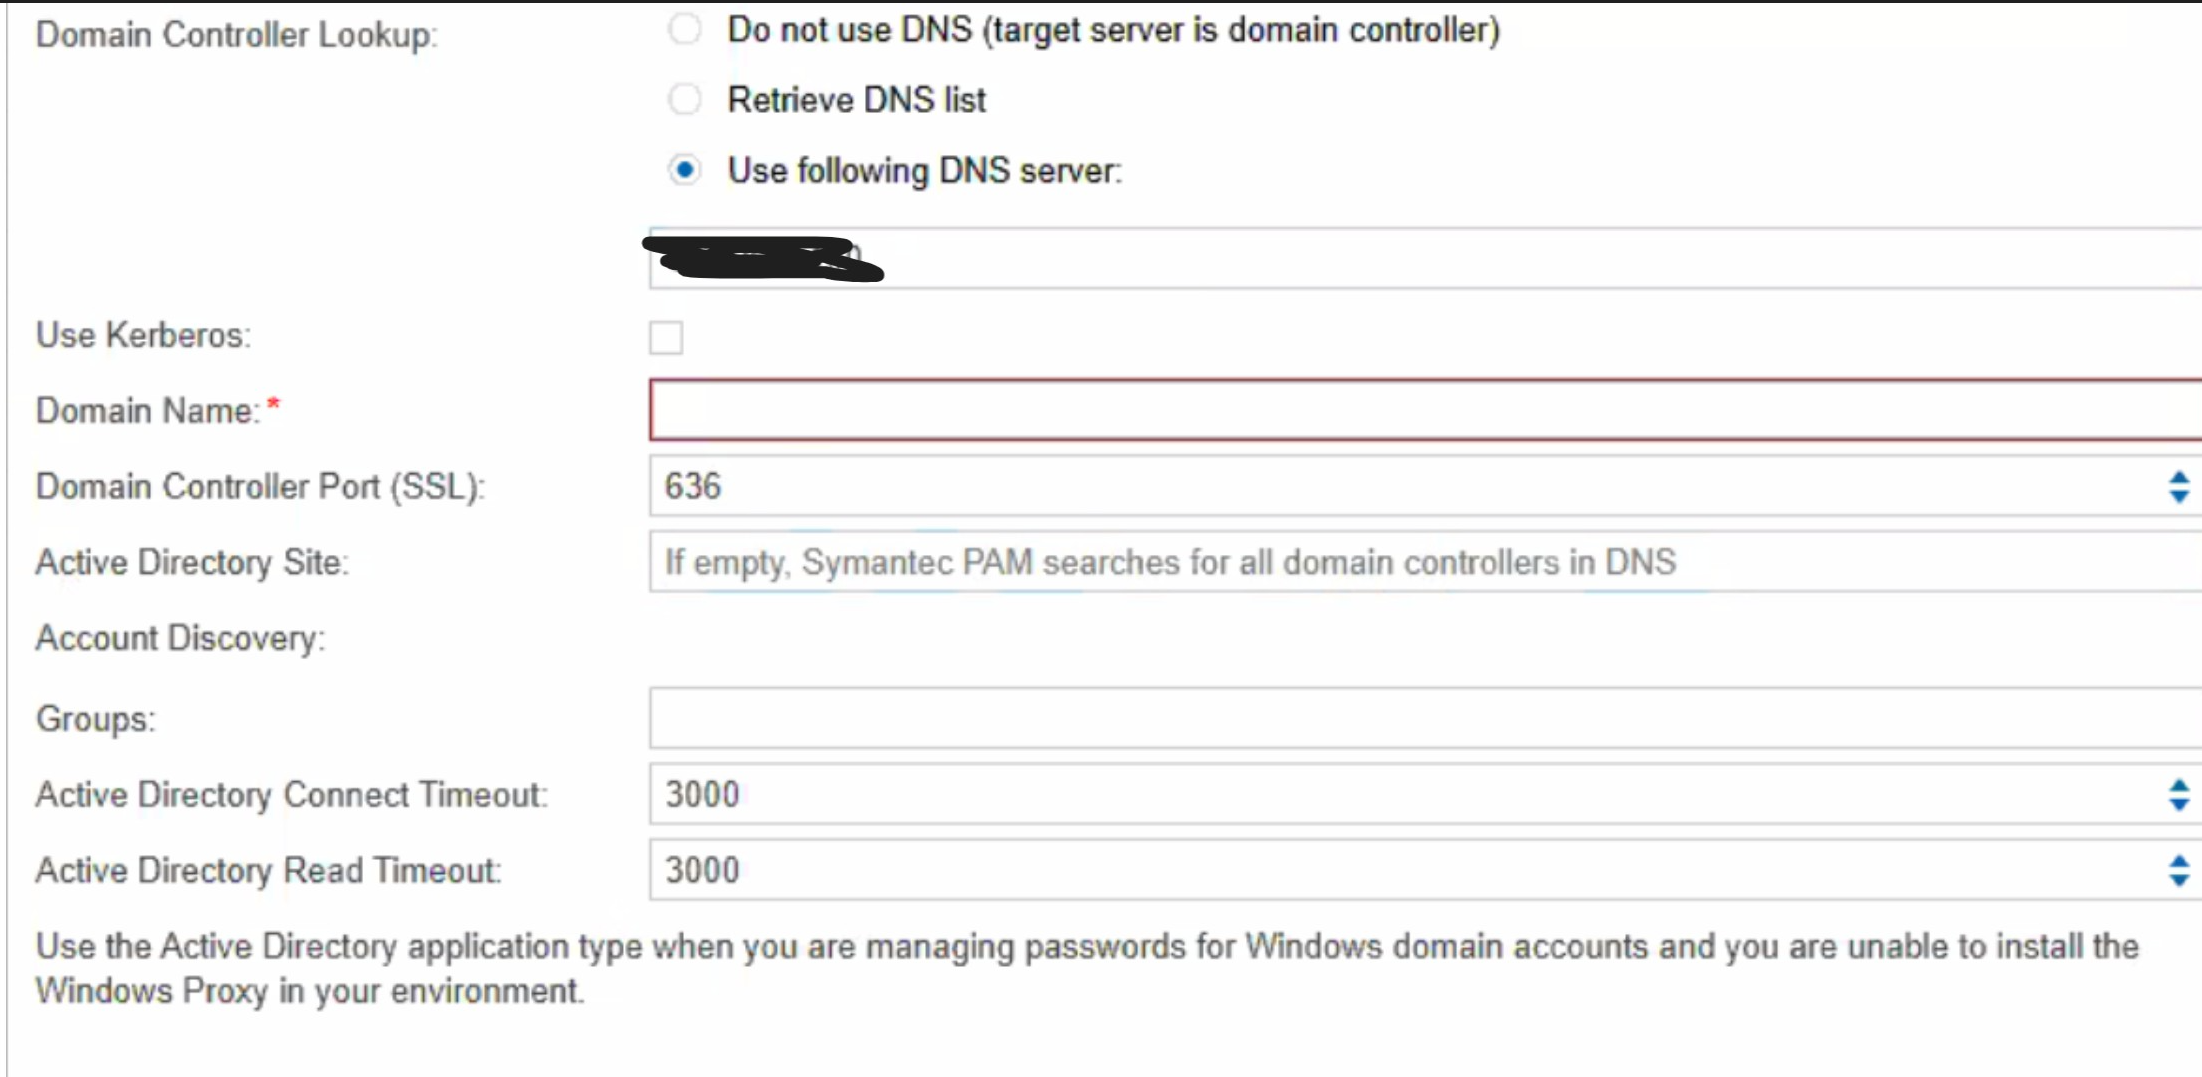Focus the required Domain Name text field
Viewport: 2202px width, 1077px height.
1400,410
